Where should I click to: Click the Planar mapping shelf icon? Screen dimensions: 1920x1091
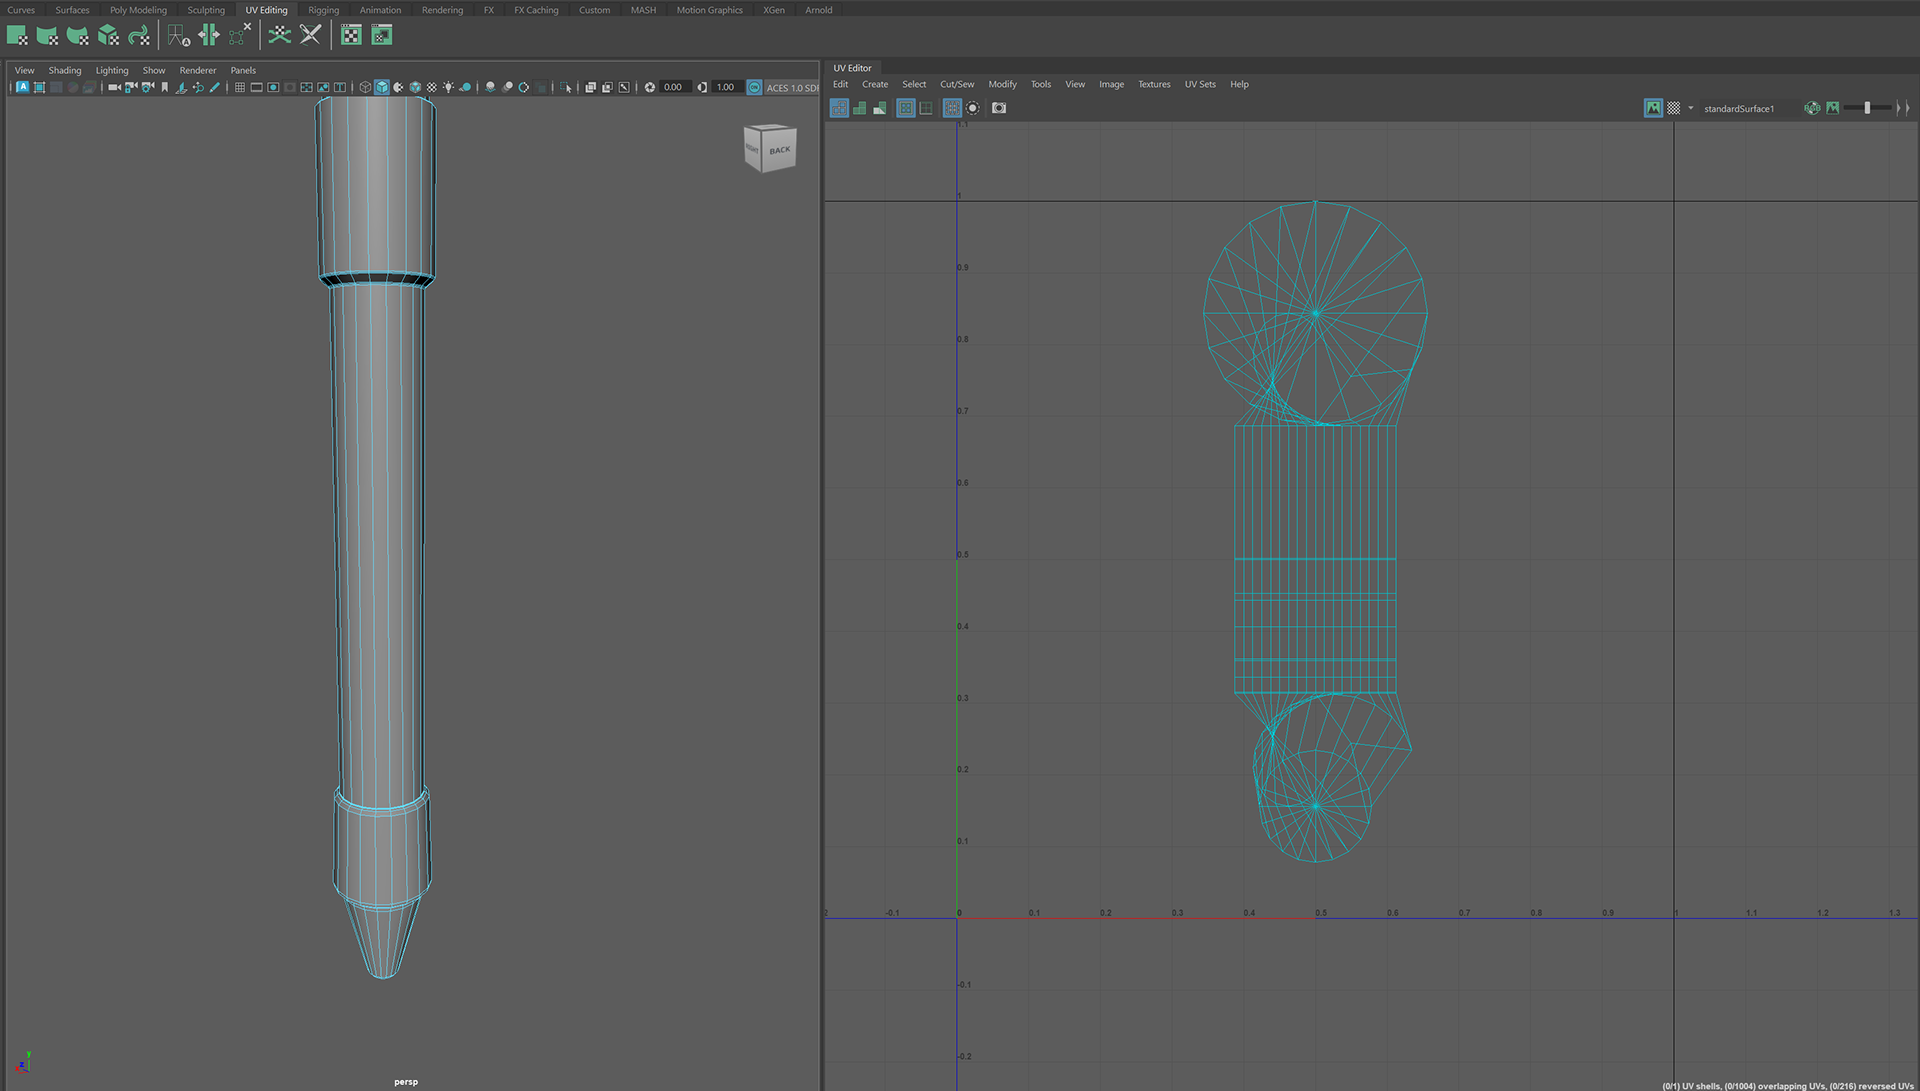17,35
